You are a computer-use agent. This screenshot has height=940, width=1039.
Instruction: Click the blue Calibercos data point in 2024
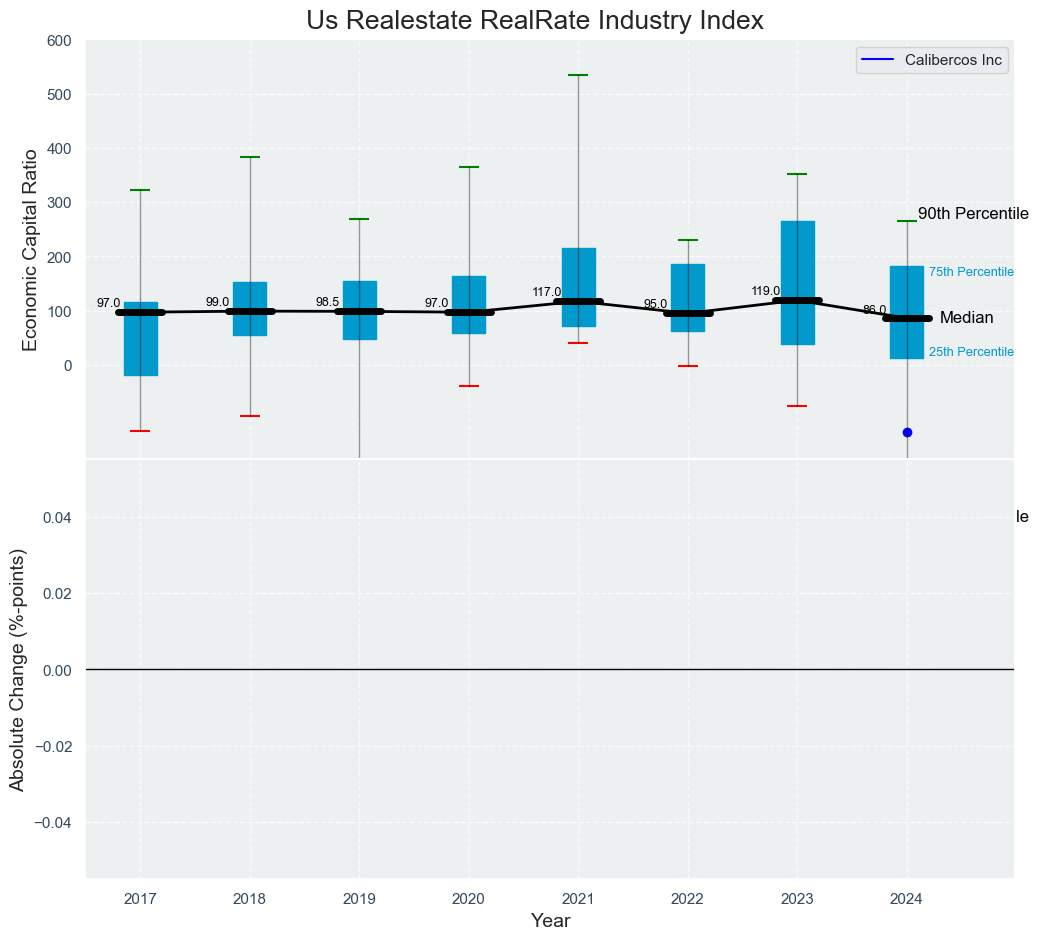point(907,432)
